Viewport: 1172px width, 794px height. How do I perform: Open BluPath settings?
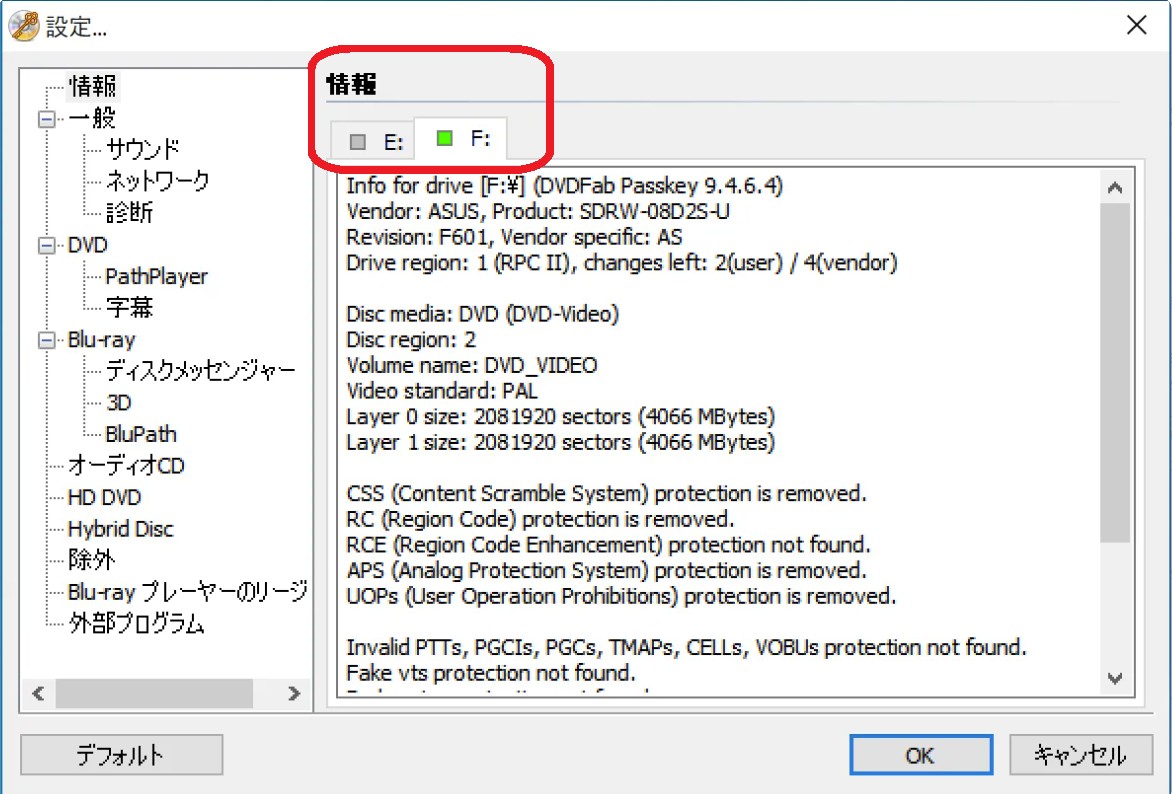click(x=141, y=434)
